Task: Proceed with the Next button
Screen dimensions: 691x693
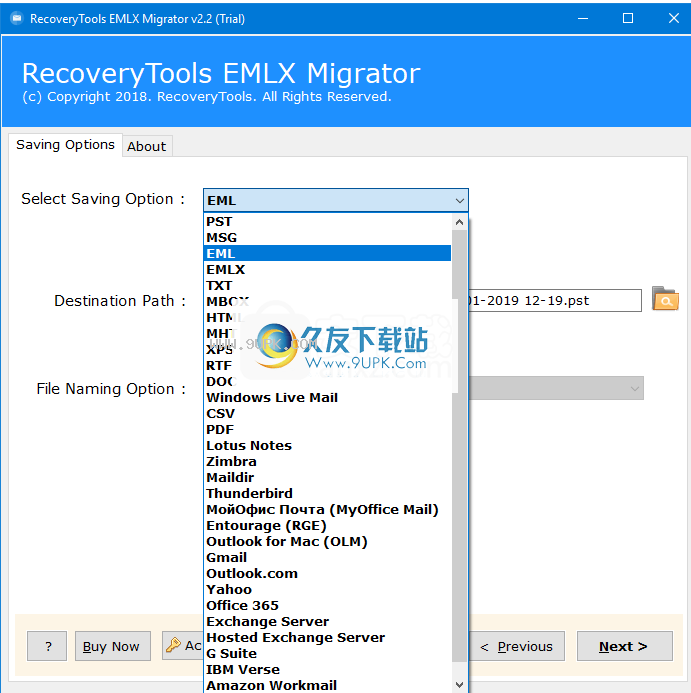Action: 625,646
